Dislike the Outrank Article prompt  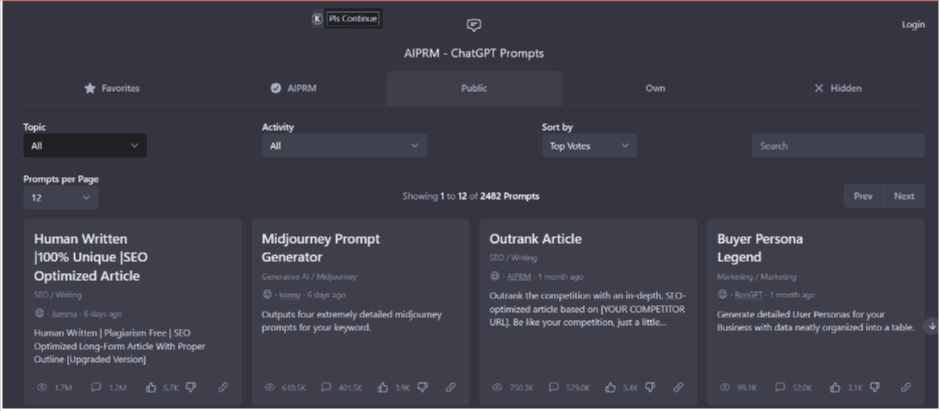(650, 388)
